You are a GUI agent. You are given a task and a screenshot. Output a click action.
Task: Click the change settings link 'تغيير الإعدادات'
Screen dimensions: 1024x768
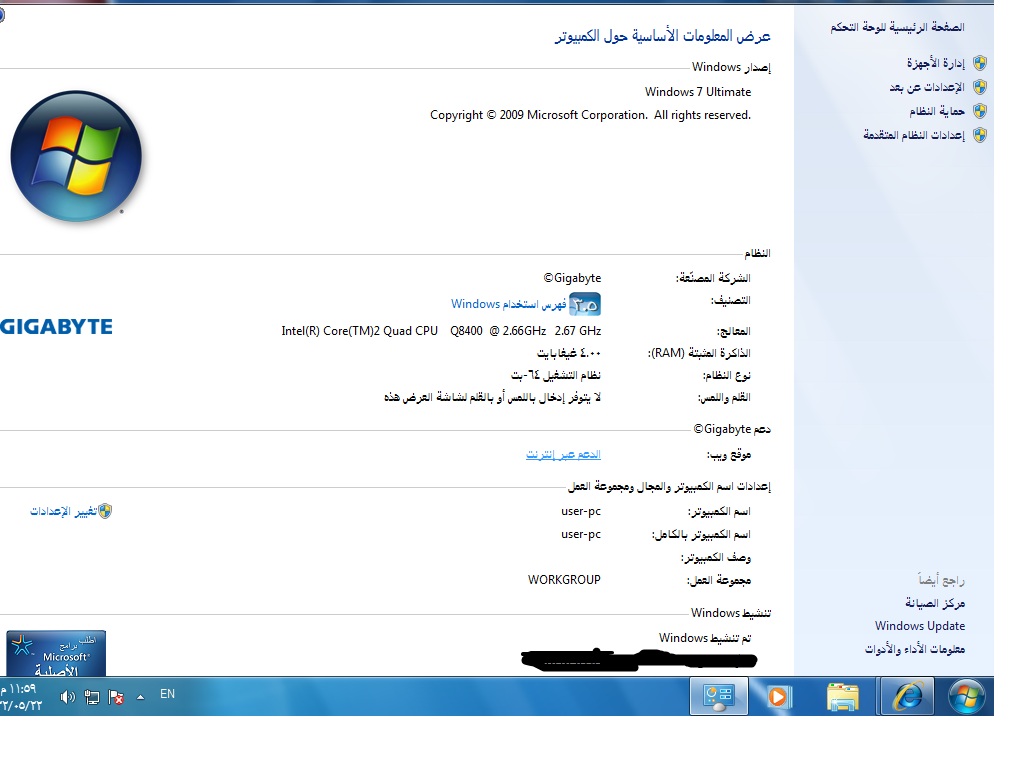(x=63, y=511)
